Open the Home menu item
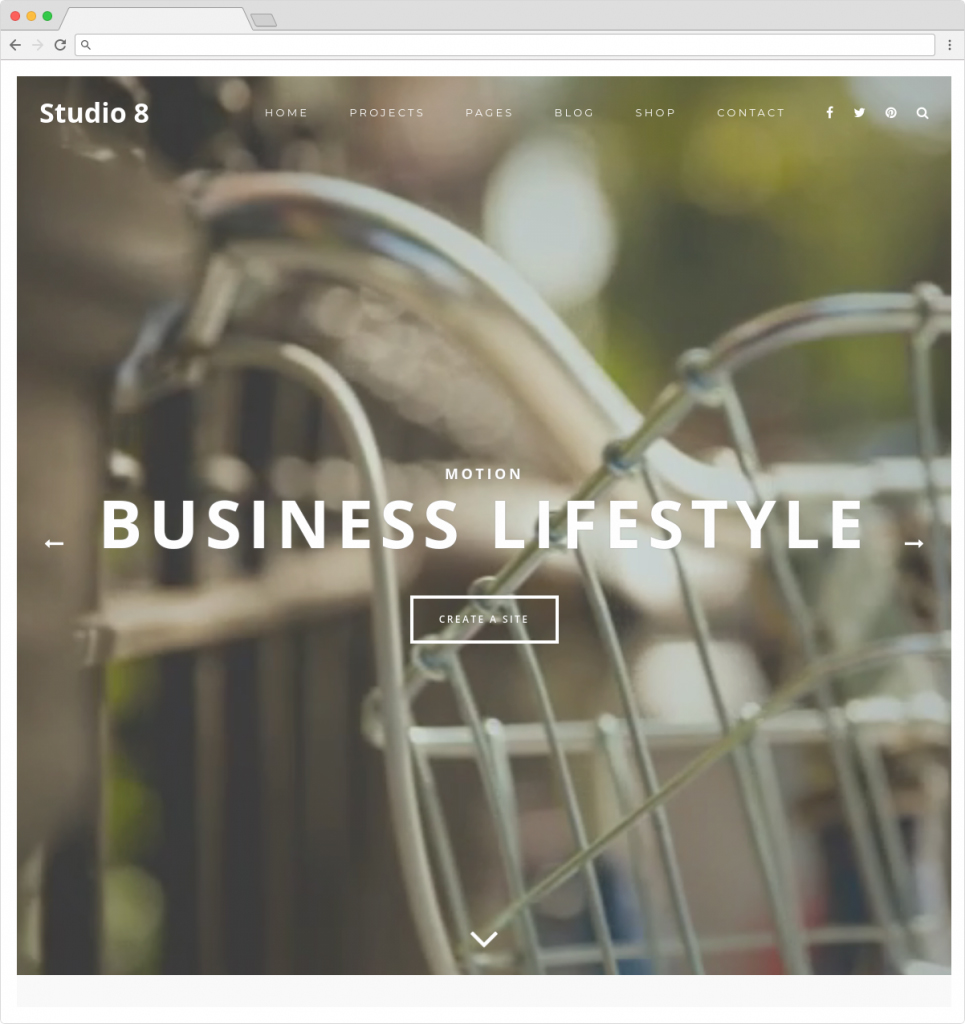 [x=286, y=112]
